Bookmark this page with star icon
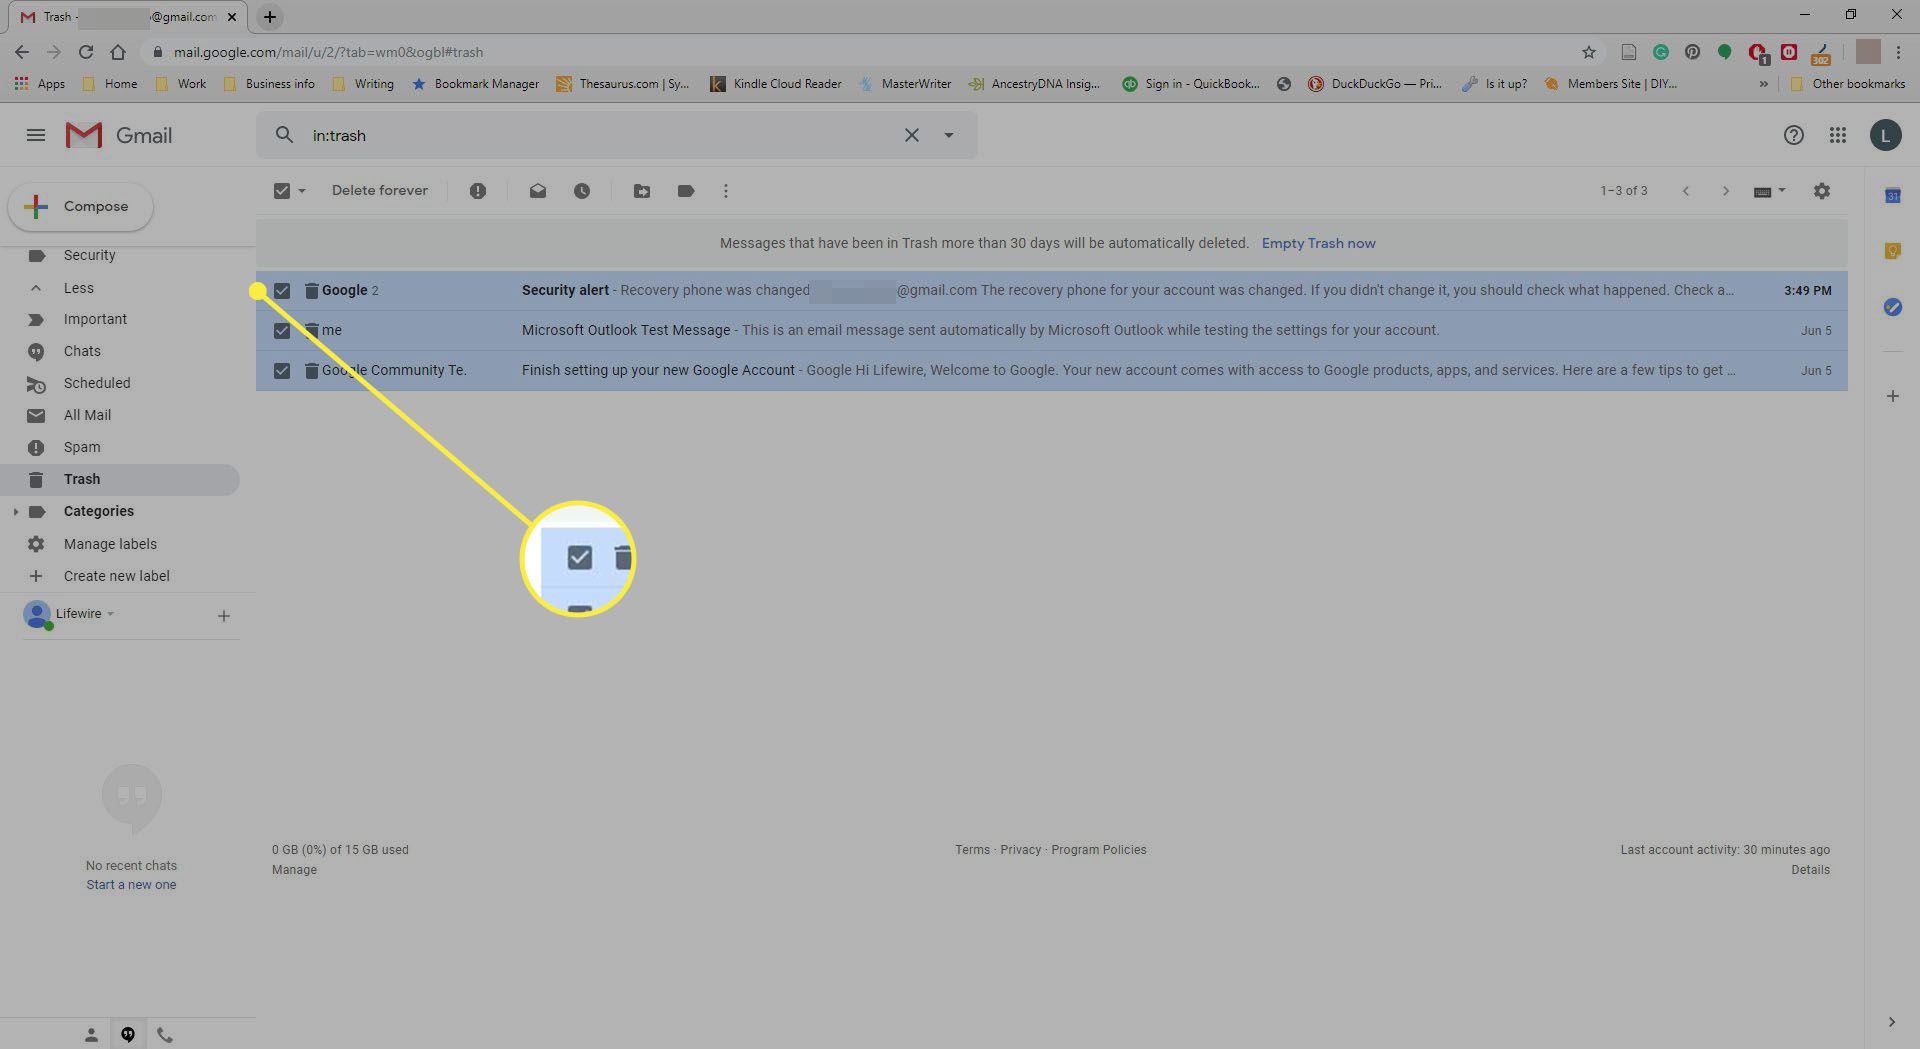This screenshot has width=1920, height=1049. (1589, 52)
